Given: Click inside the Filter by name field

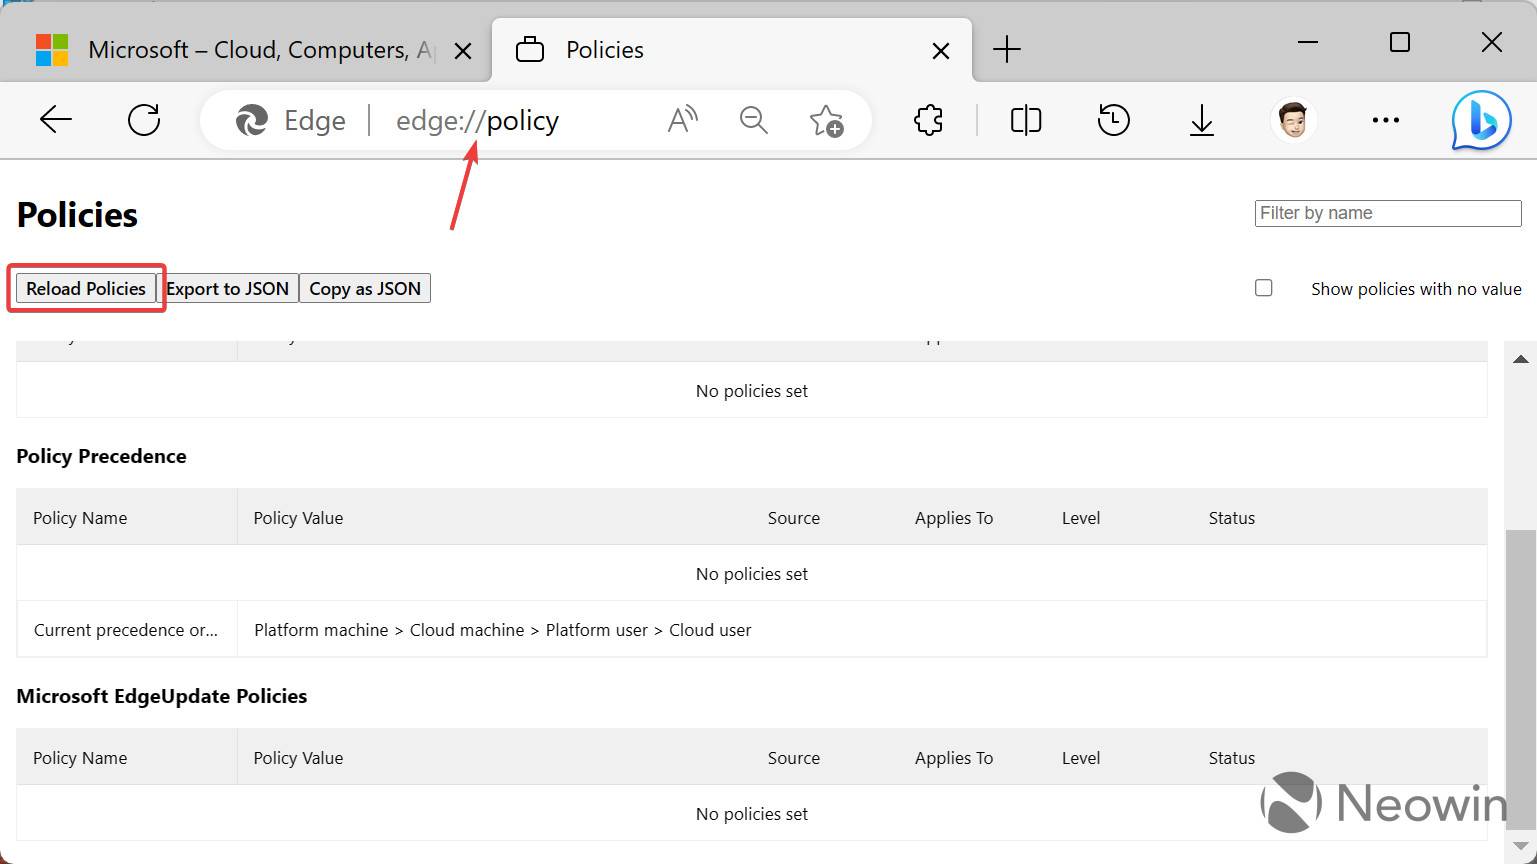Looking at the screenshot, I should click(x=1386, y=213).
